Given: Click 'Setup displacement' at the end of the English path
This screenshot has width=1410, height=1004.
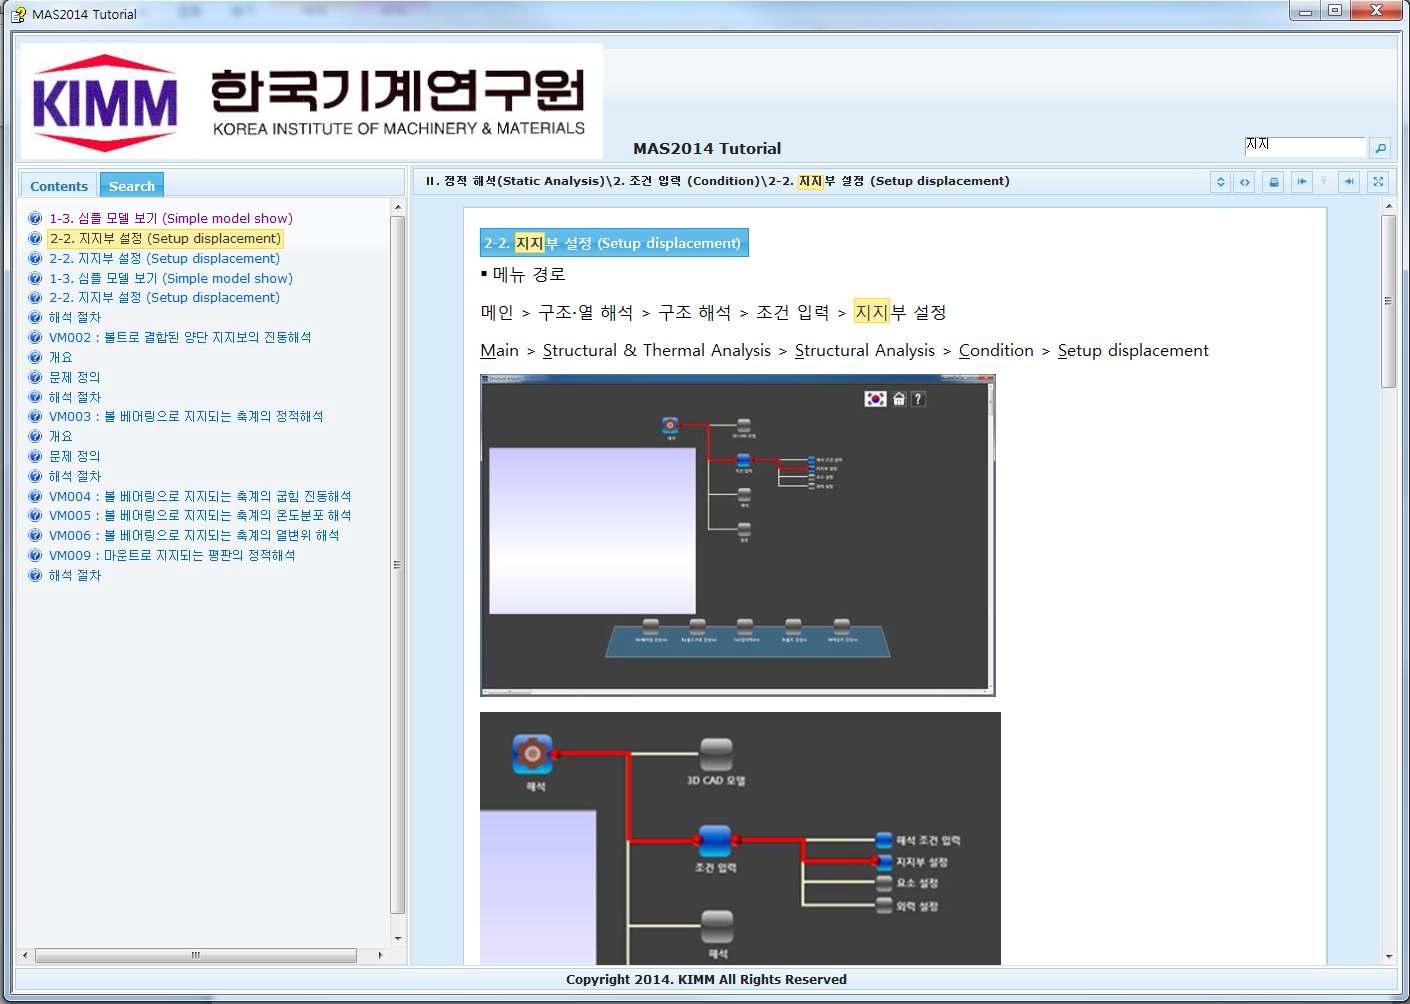Looking at the screenshot, I should click(x=1133, y=350).
